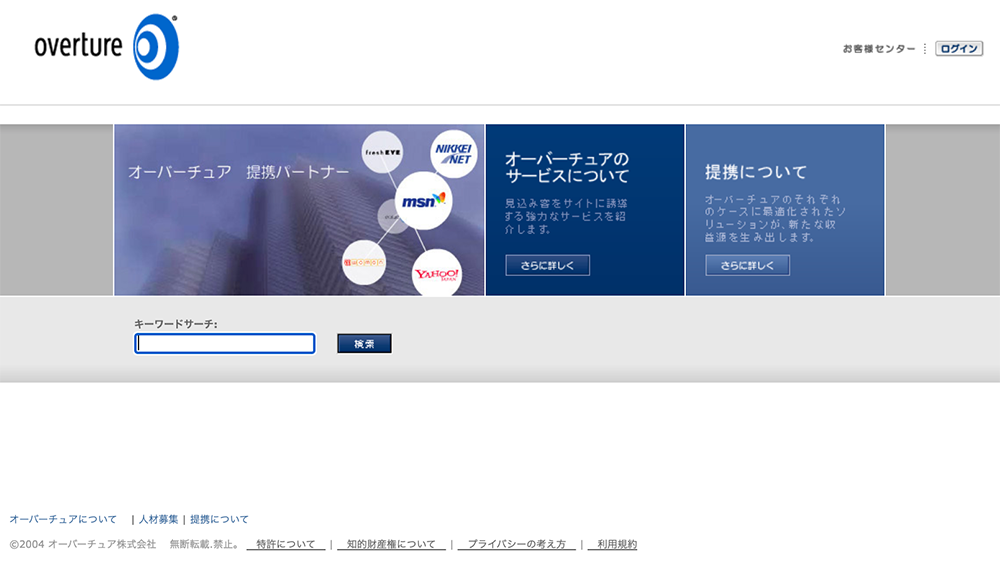Viewport: 1000px width, 582px height.
Task: Click さらに詳しく under 提携について panel
Action: coord(747,265)
